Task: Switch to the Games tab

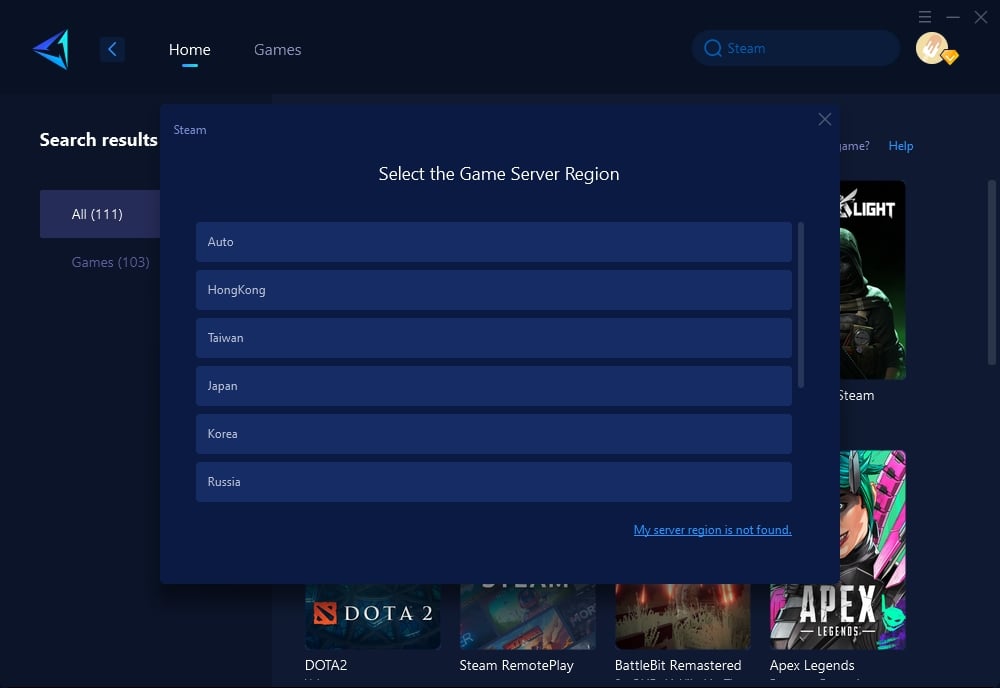Action: coord(277,50)
